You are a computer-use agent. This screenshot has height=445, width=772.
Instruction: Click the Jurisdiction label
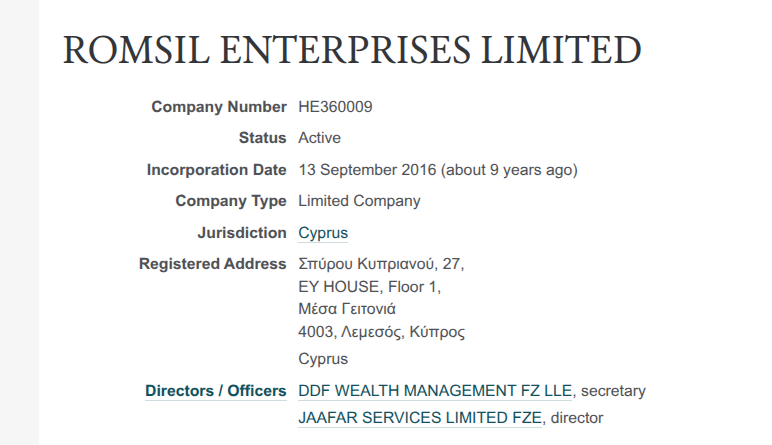(x=241, y=233)
